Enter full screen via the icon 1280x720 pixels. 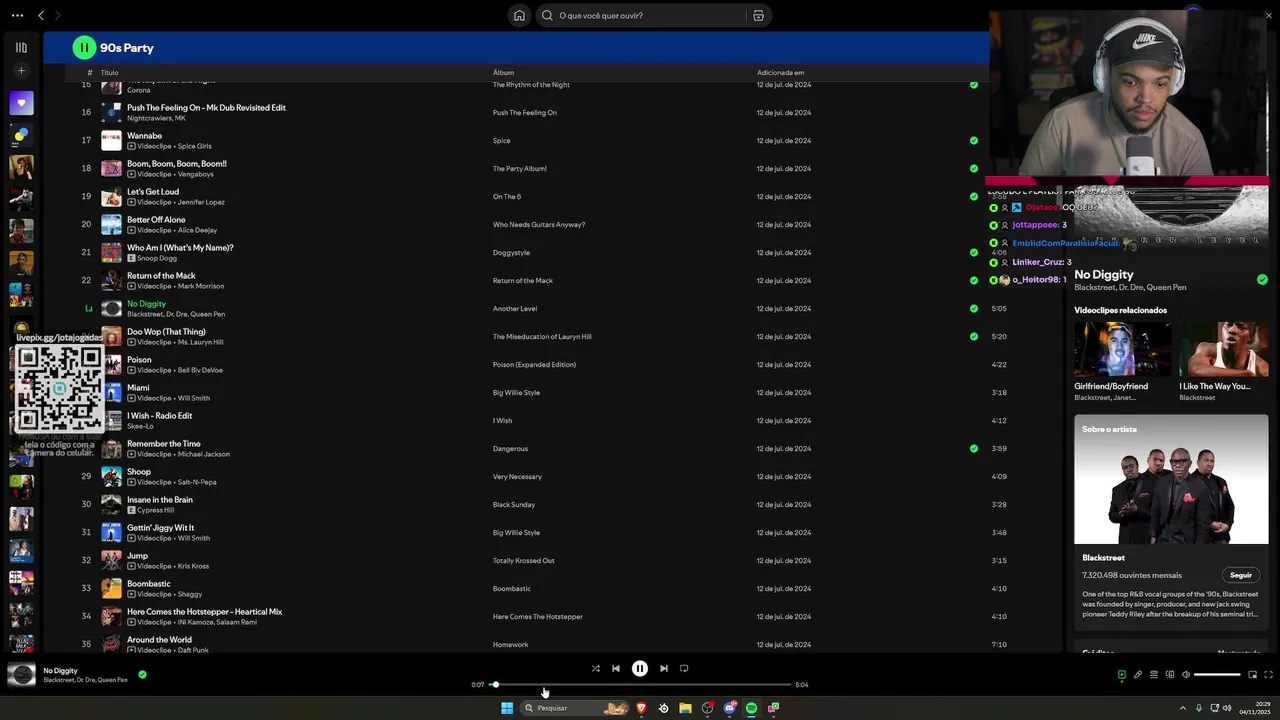pyautogui.click(x=1268, y=675)
